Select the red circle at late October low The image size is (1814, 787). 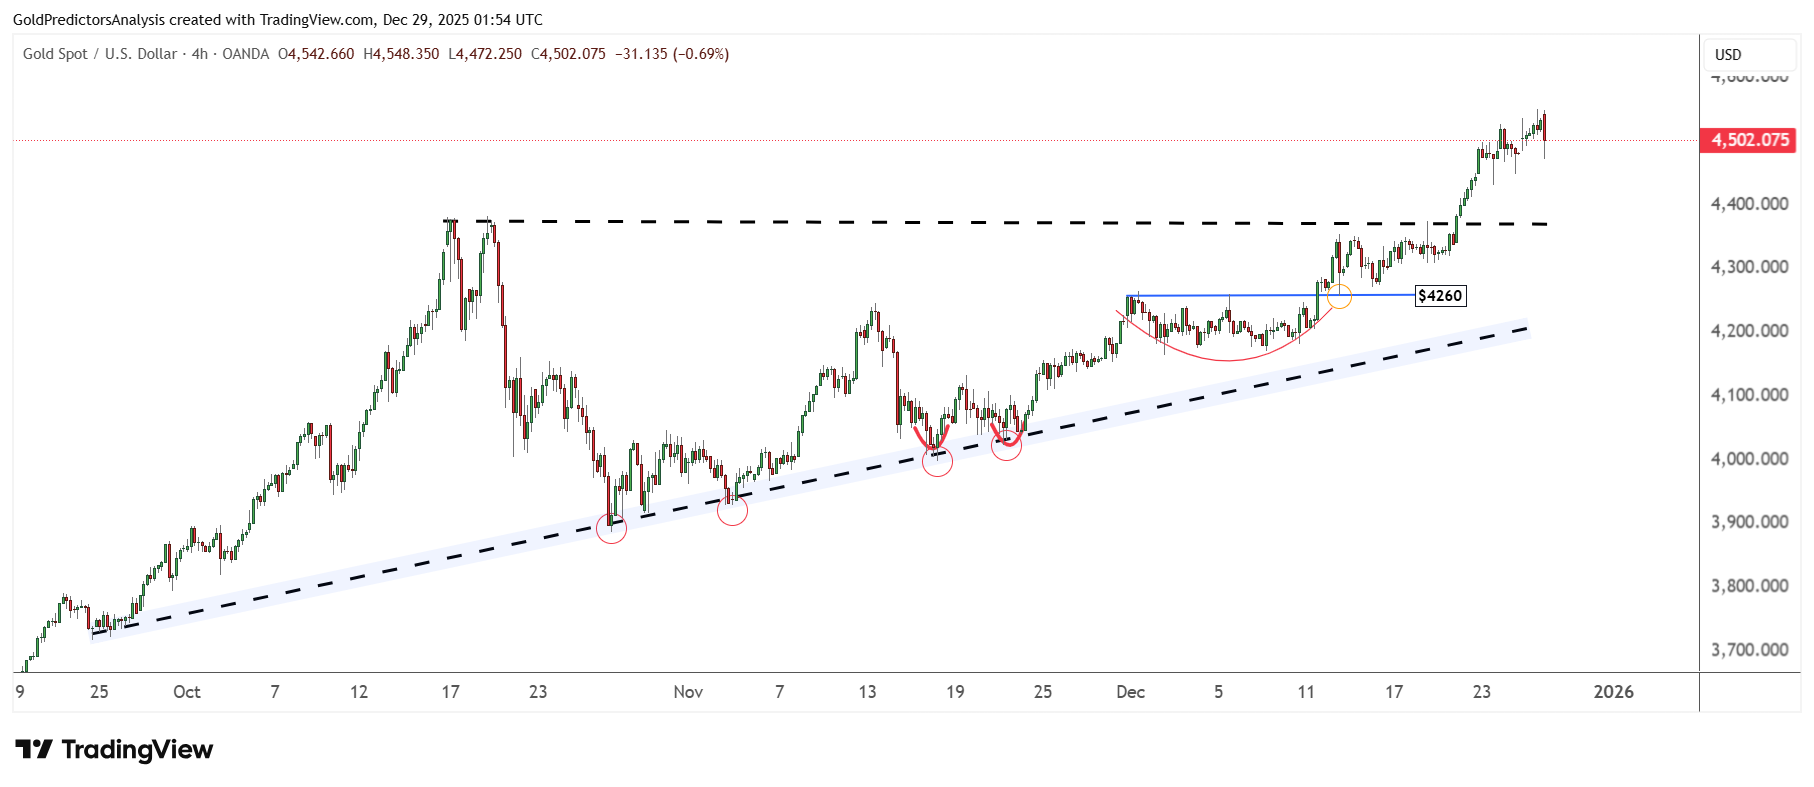pos(611,528)
